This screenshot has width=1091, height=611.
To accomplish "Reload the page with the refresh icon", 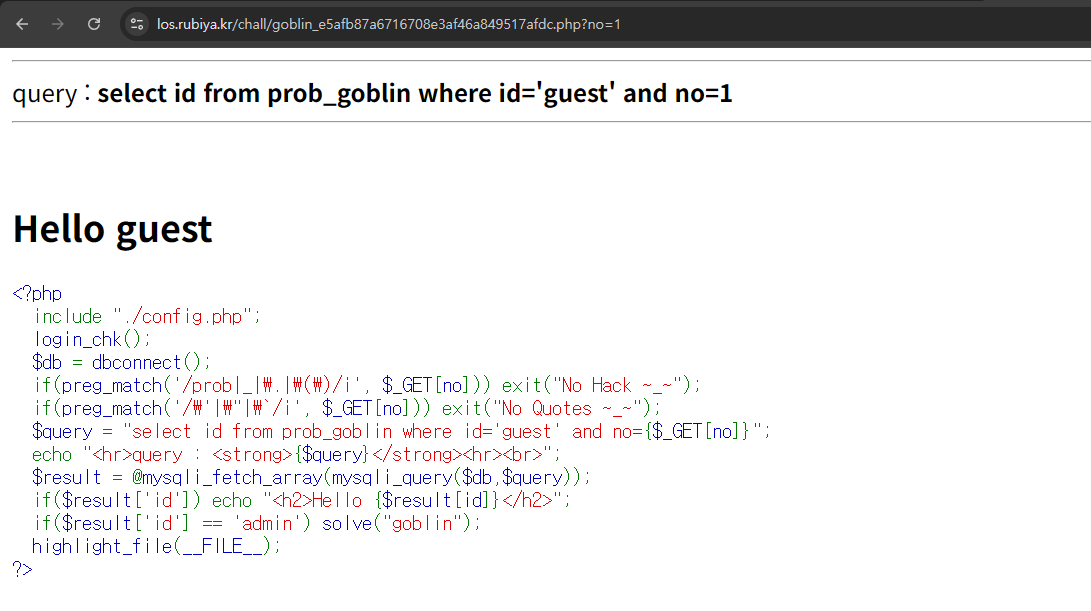I will [94, 24].
